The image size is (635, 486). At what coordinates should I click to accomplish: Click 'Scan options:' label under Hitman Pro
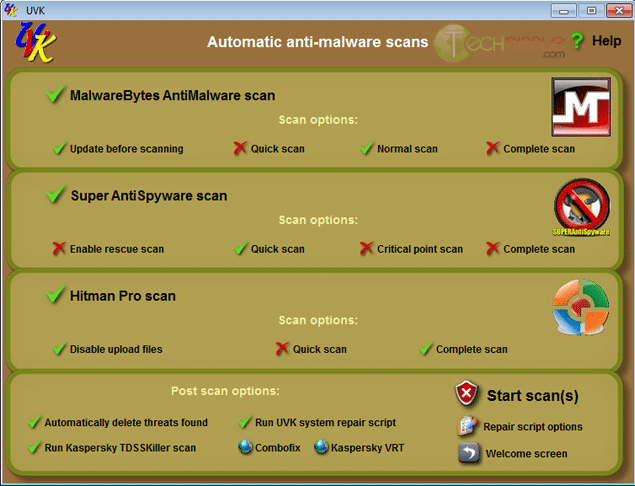coord(318,320)
